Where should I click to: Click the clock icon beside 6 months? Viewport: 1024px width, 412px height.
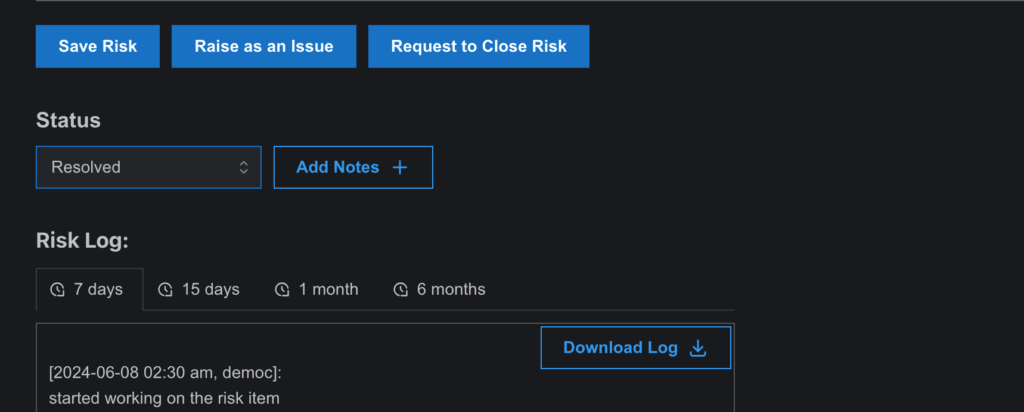400,289
